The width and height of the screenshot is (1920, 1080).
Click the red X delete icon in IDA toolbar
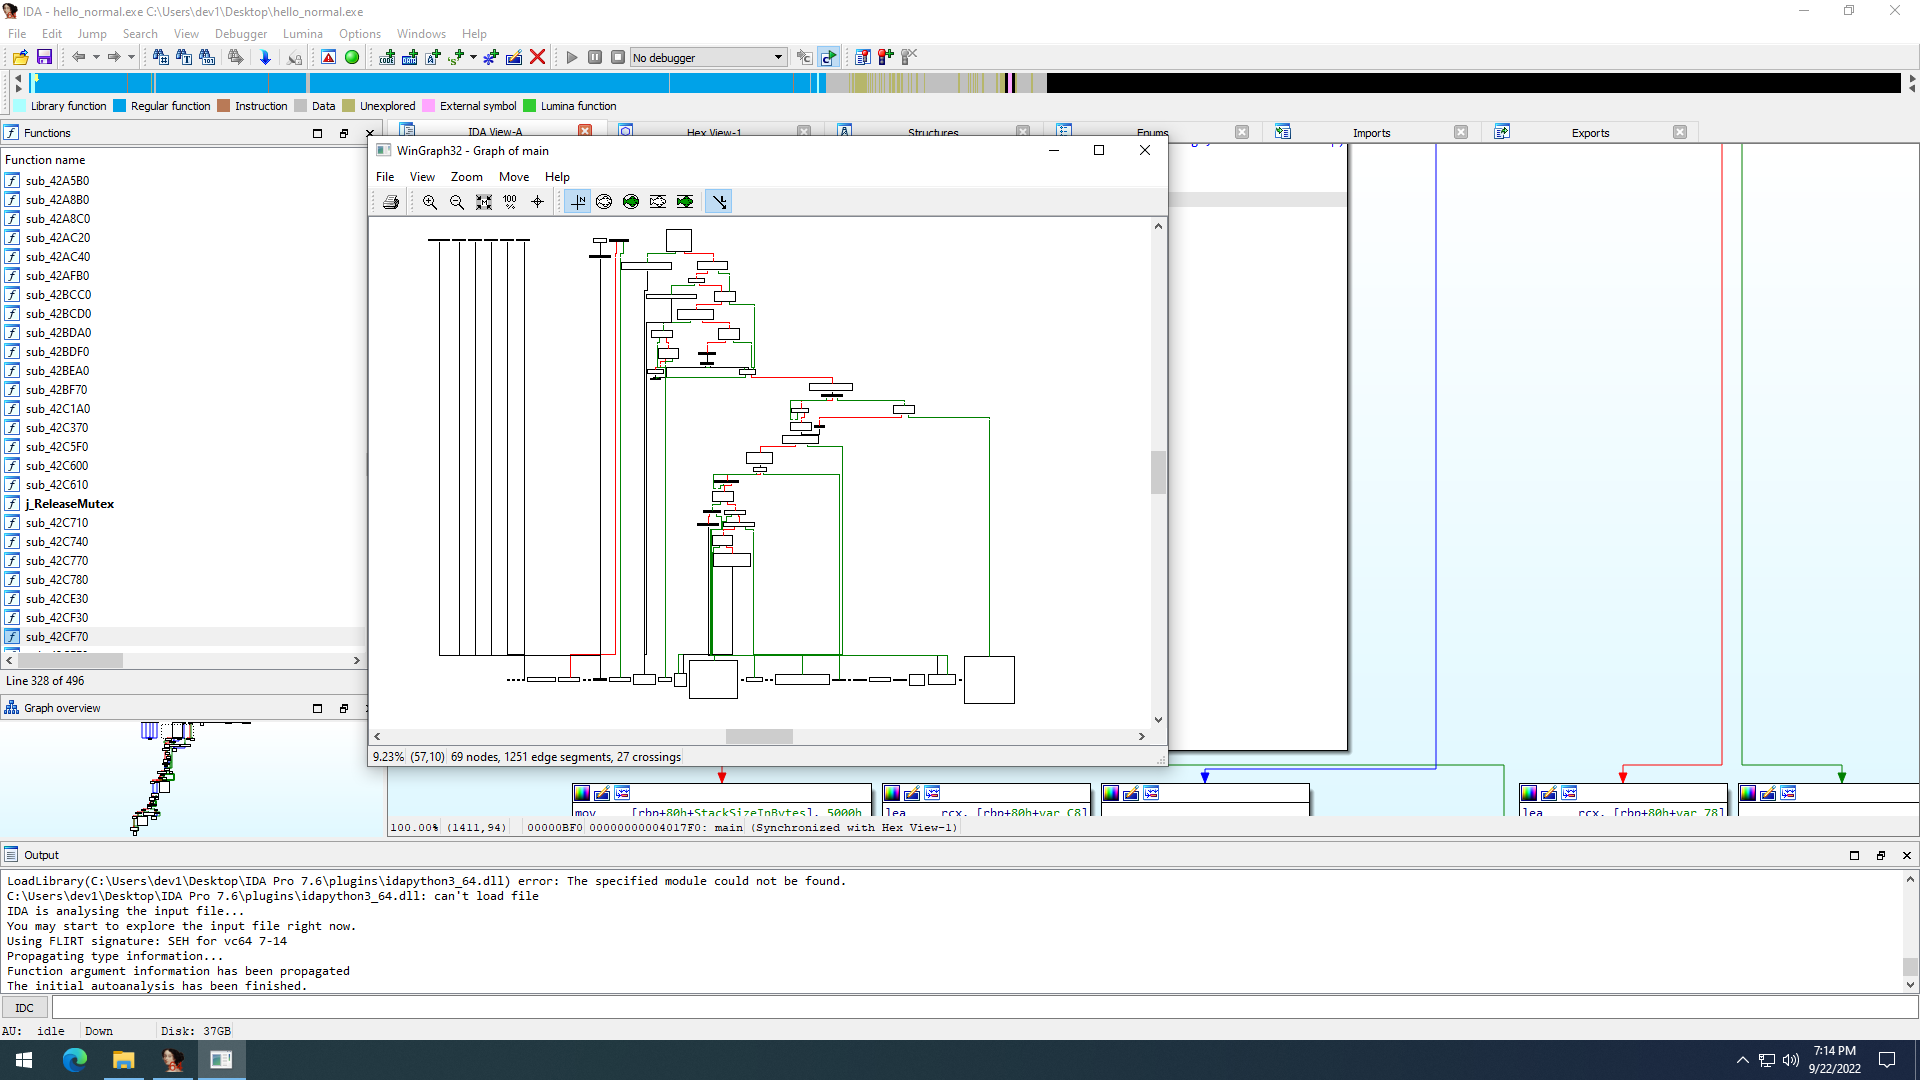point(537,57)
